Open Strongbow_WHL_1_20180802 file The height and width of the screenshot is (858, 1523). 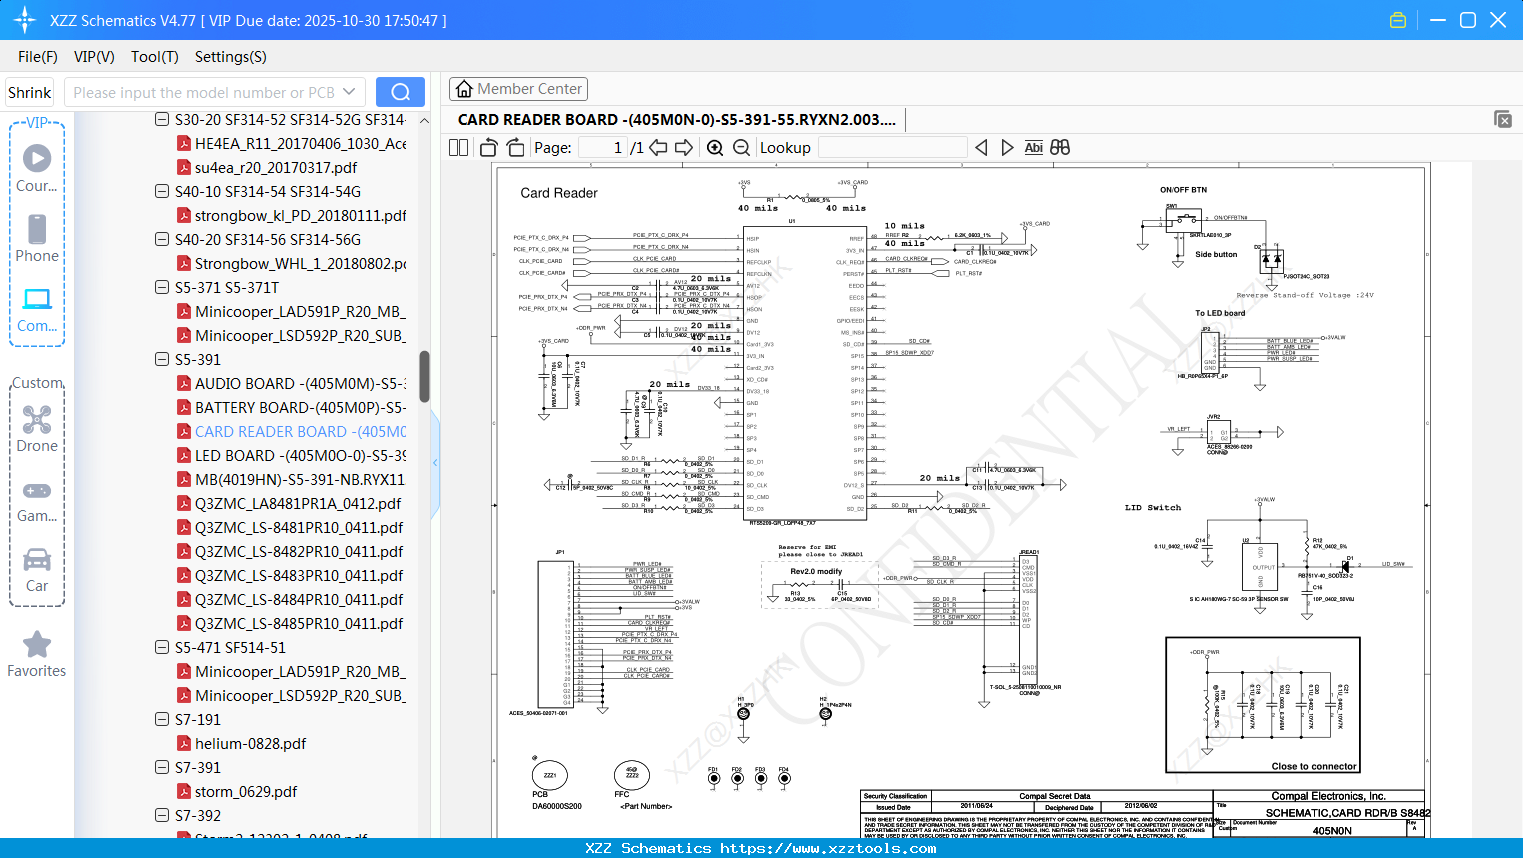(x=300, y=264)
